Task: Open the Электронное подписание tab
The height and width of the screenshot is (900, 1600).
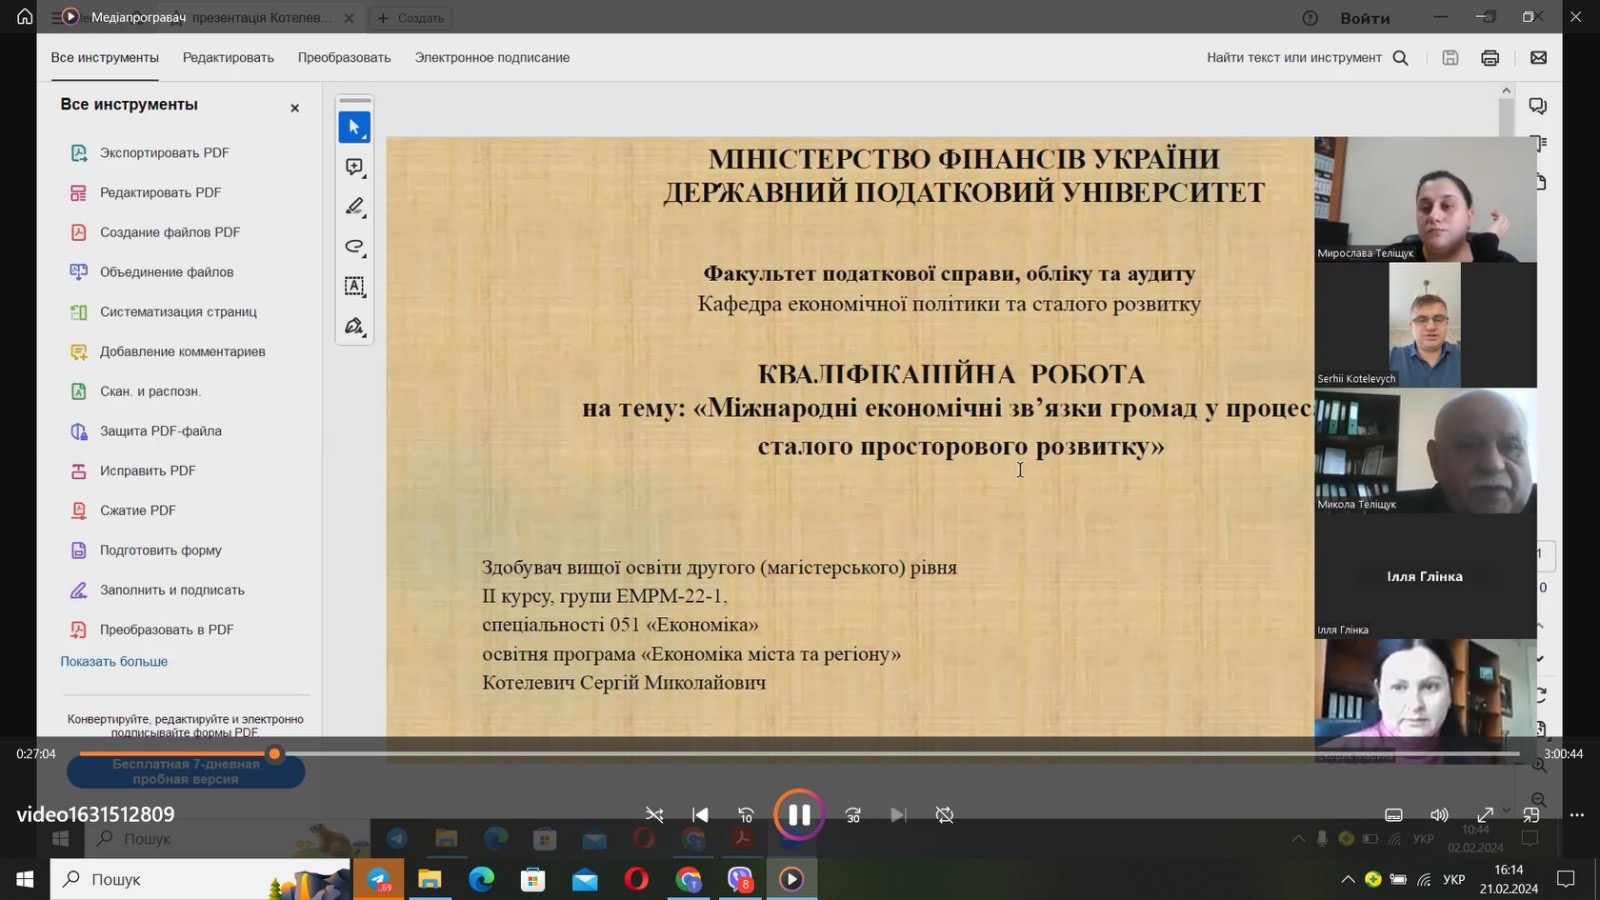Action: (x=492, y=57)
